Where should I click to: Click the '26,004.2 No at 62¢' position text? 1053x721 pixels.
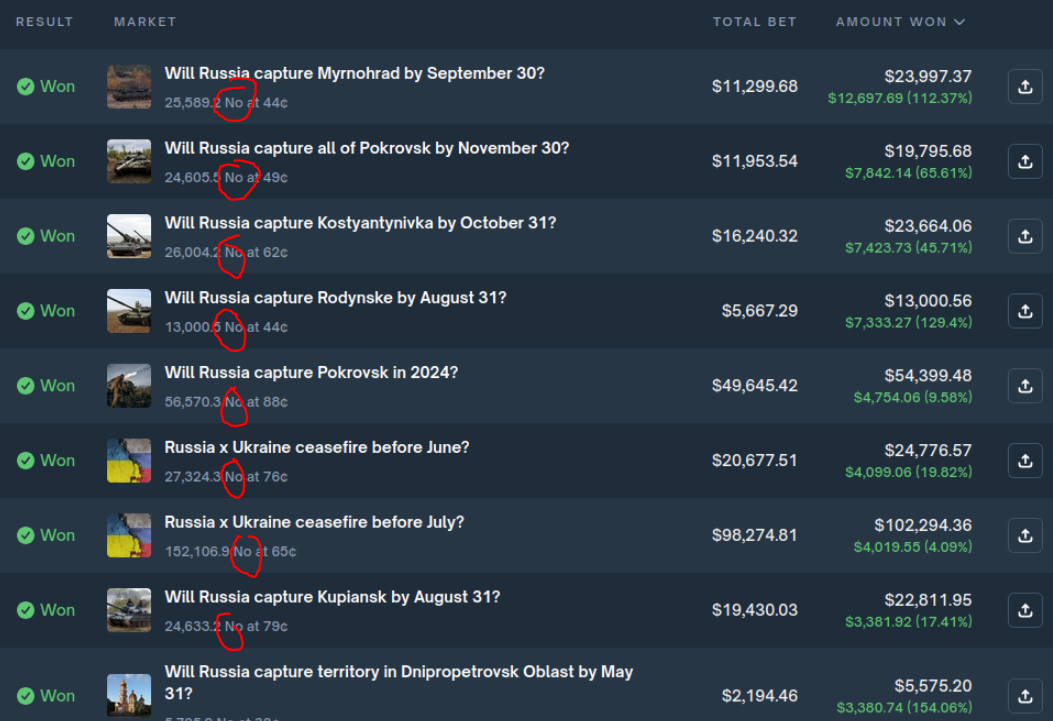coord(226,252)
